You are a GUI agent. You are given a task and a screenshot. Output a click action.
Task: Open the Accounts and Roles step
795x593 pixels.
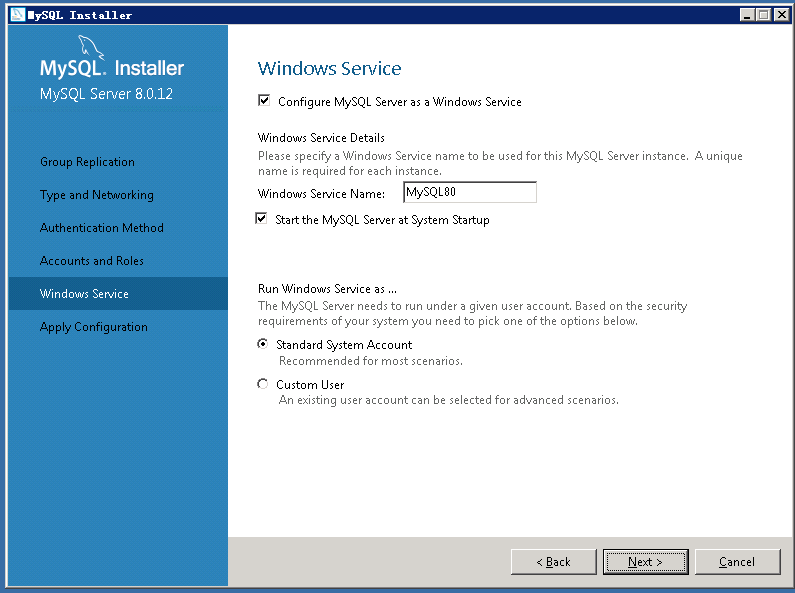(92, 261)
